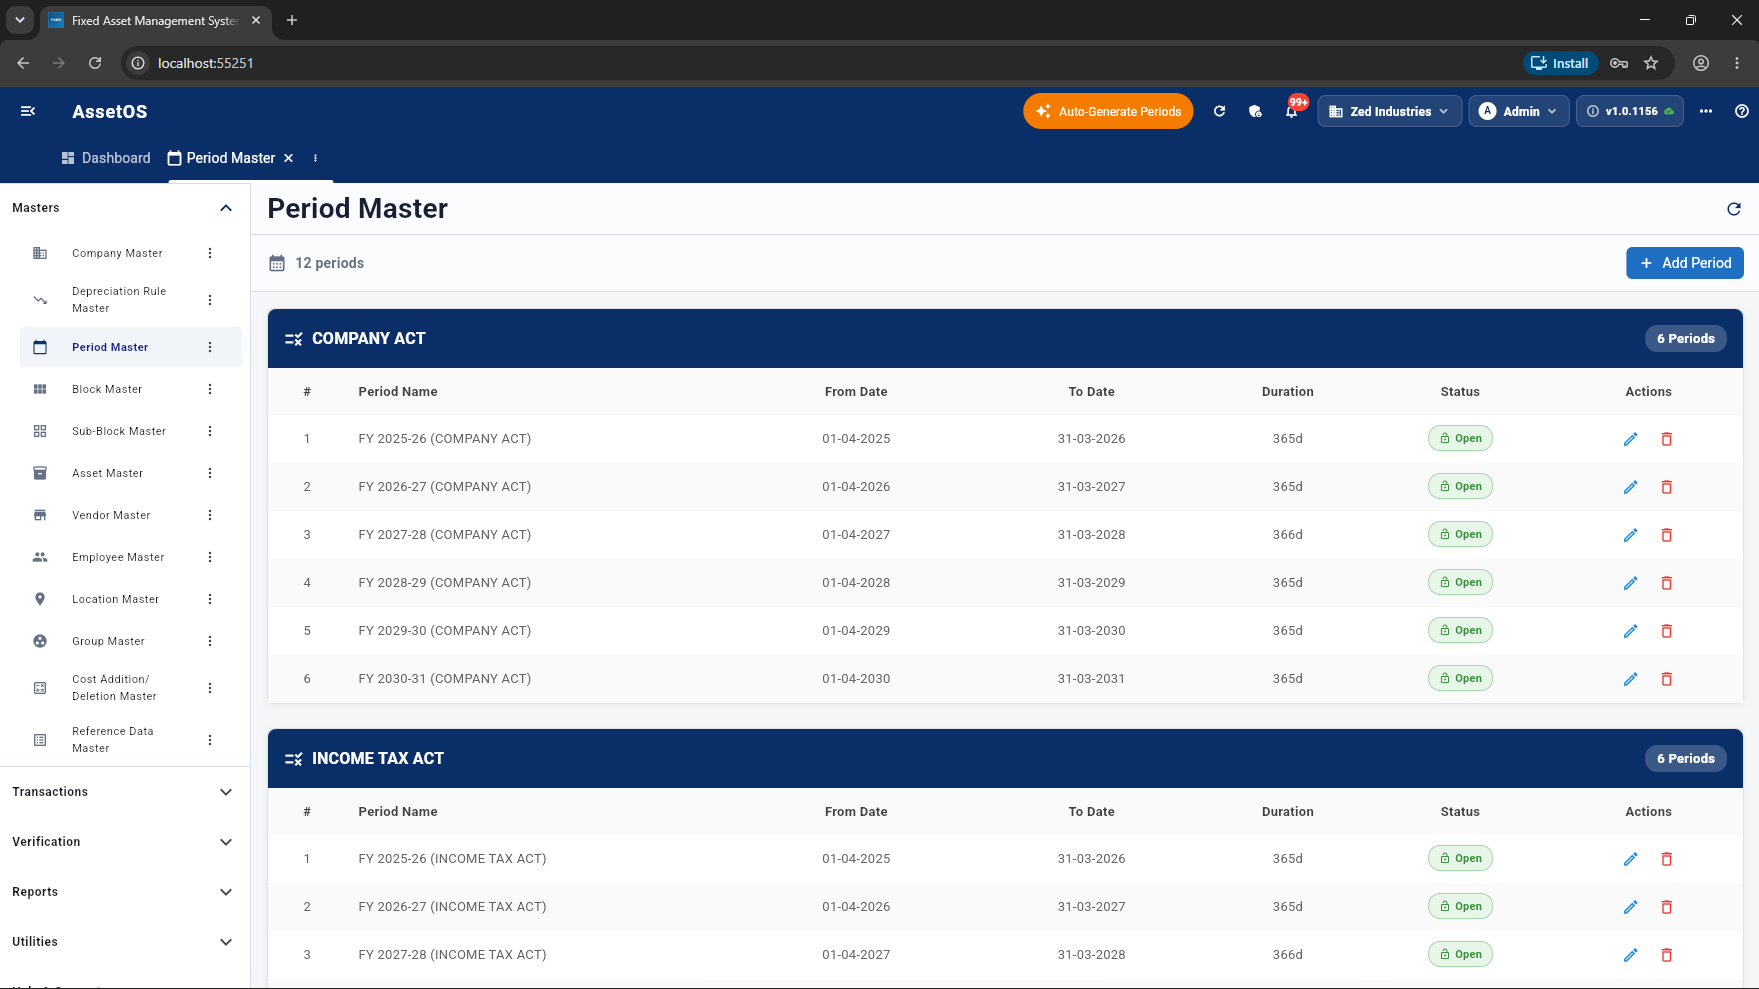Delete FY 2026-27 (INCOME TAX ACT) period
Viewport: 1759px width, 989px height.
(x=1667, y=907)
